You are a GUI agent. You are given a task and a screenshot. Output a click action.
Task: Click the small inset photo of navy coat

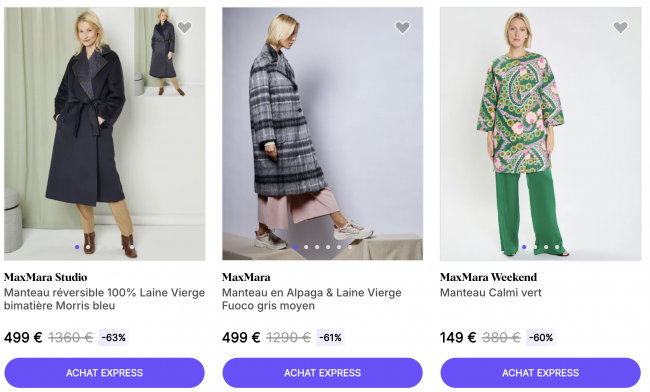tap(162, 52)
